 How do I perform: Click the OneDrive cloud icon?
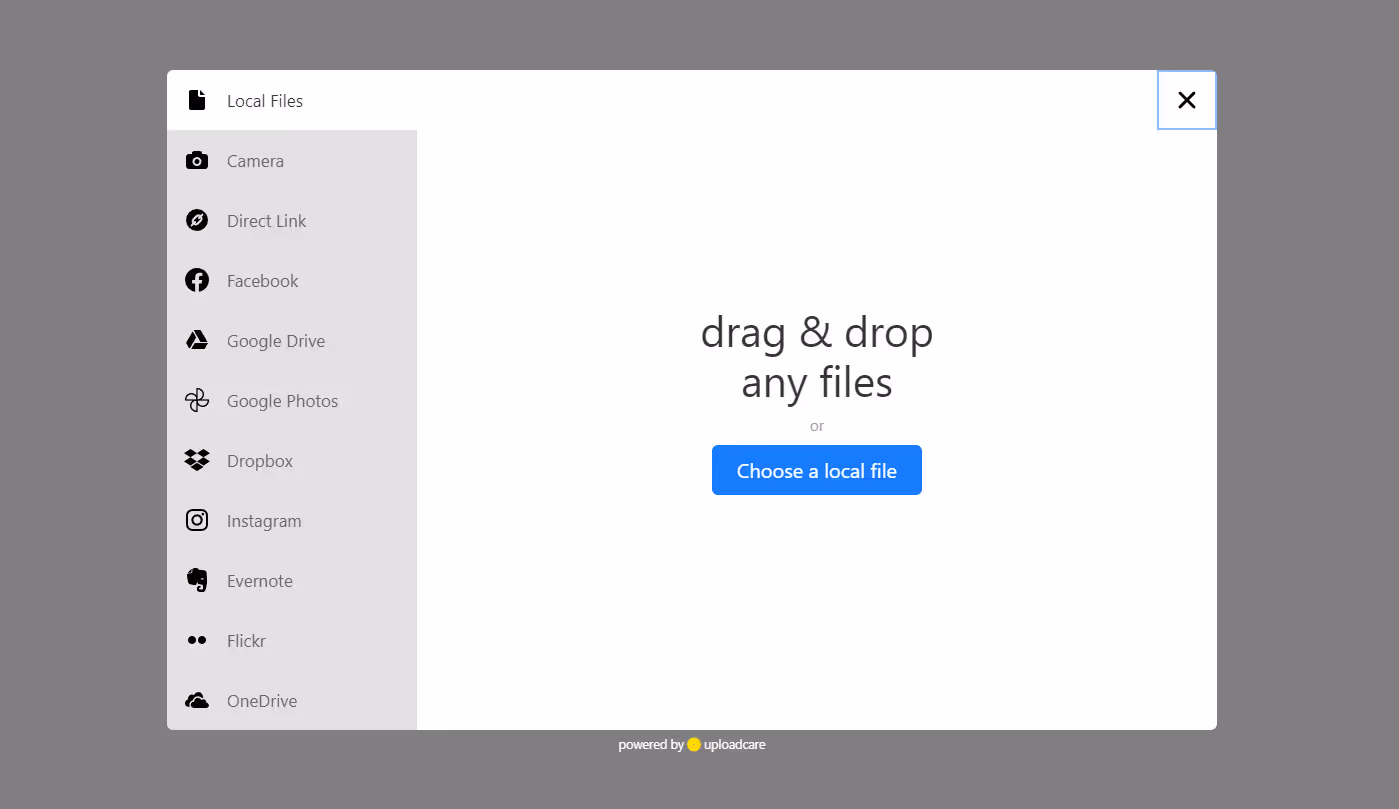point(197,700)
